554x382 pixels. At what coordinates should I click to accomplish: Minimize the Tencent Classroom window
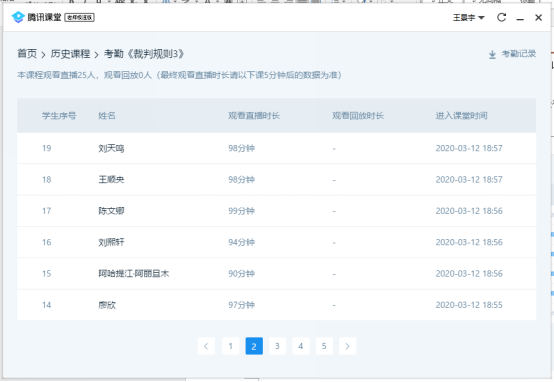point(520,18)
